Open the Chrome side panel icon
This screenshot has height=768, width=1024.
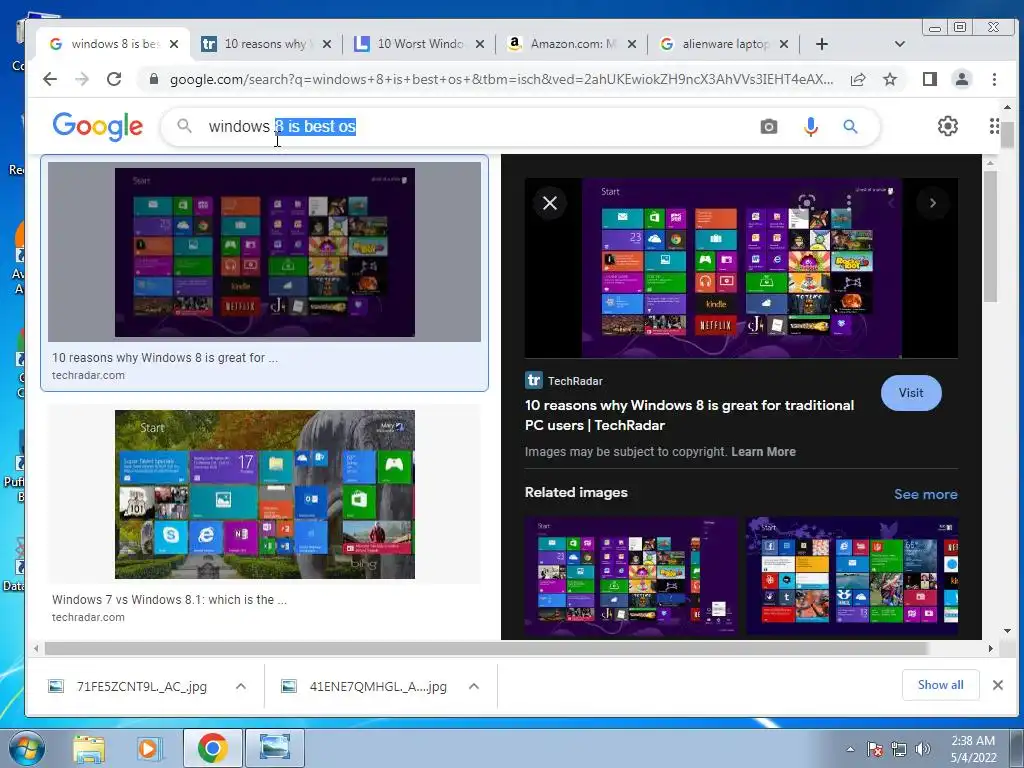(930, 80)
